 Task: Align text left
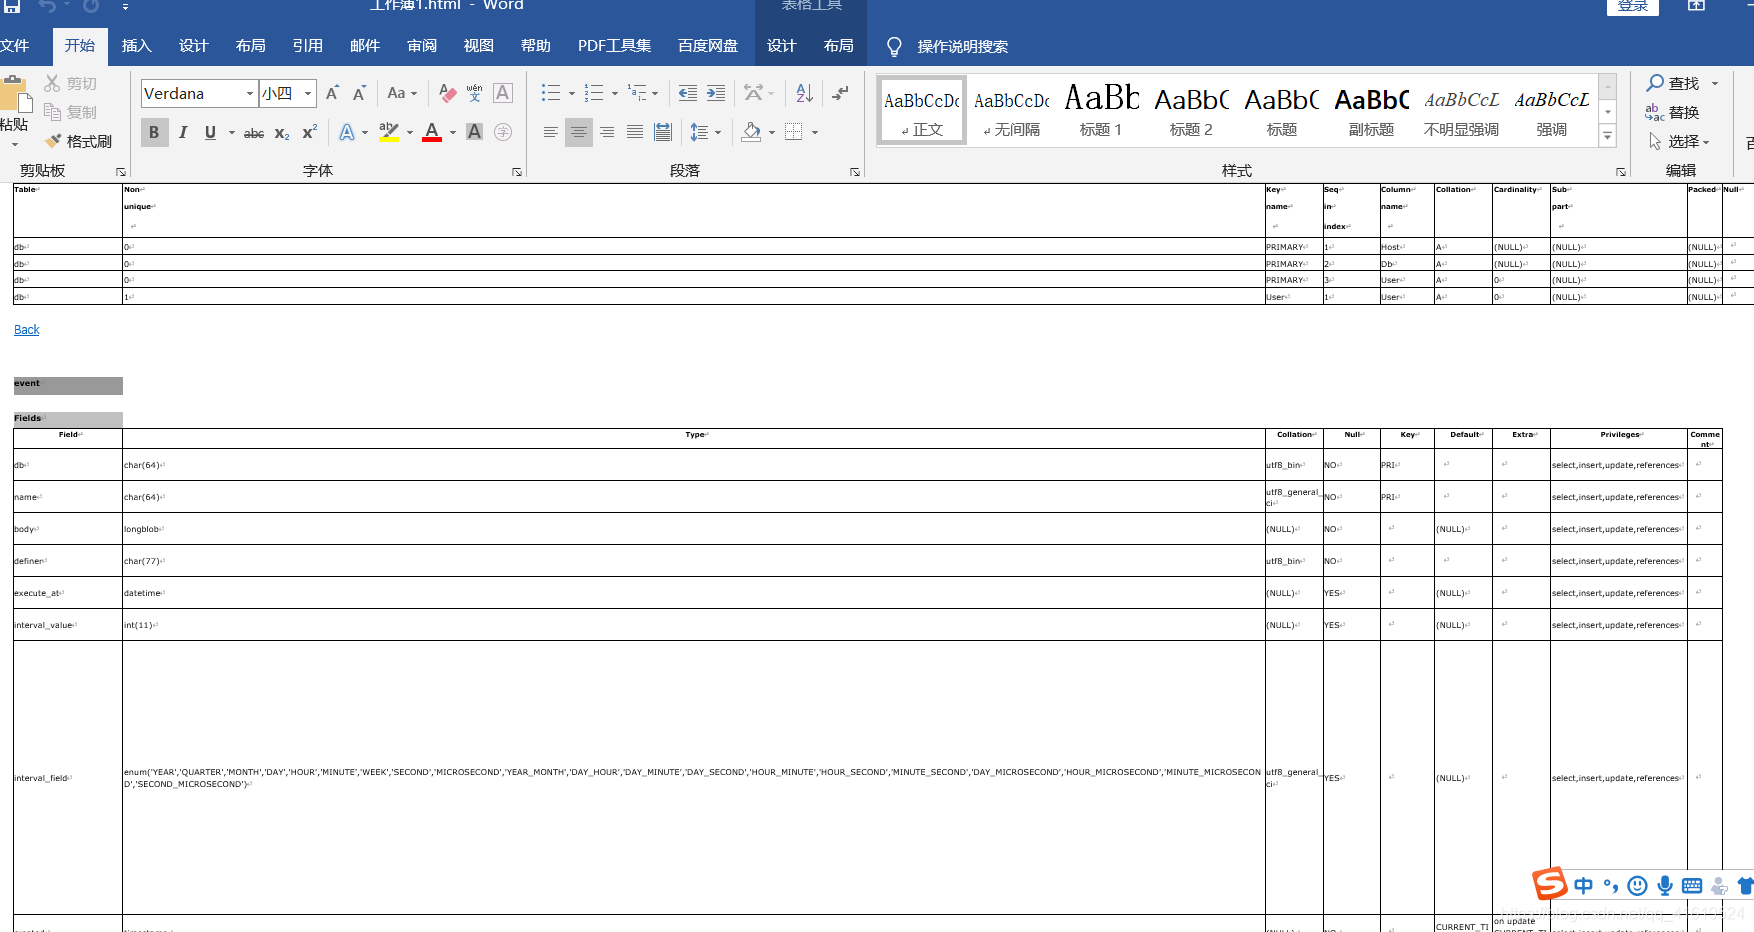[551, 132]
